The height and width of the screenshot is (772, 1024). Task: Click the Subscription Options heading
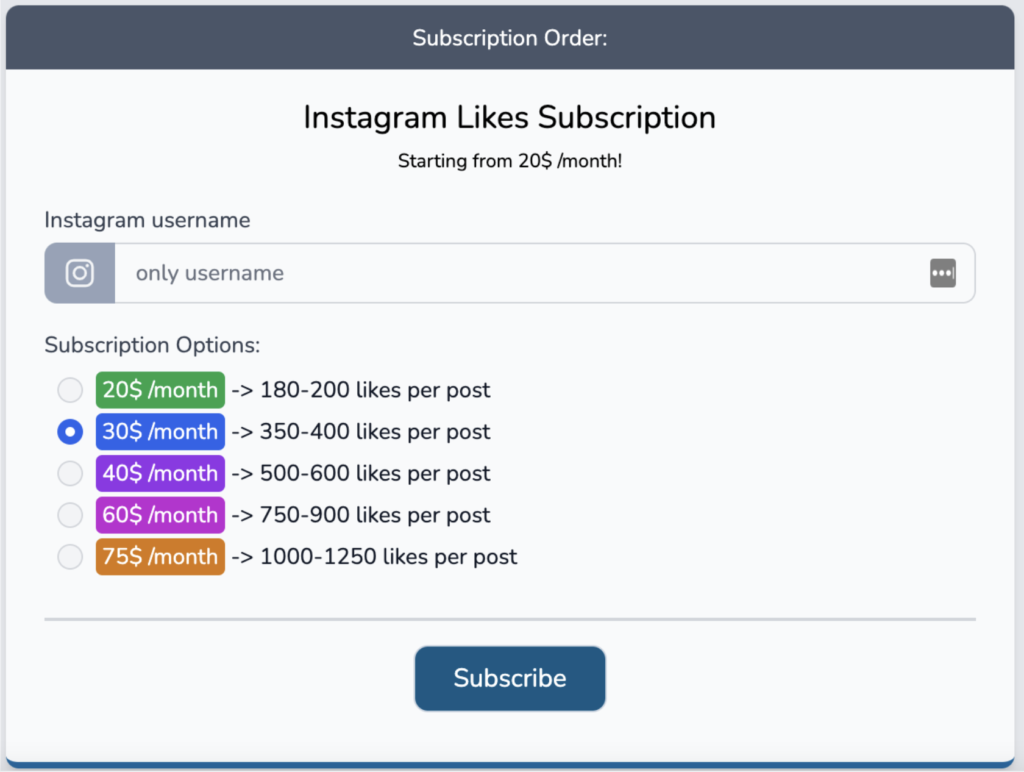point(152,344)
